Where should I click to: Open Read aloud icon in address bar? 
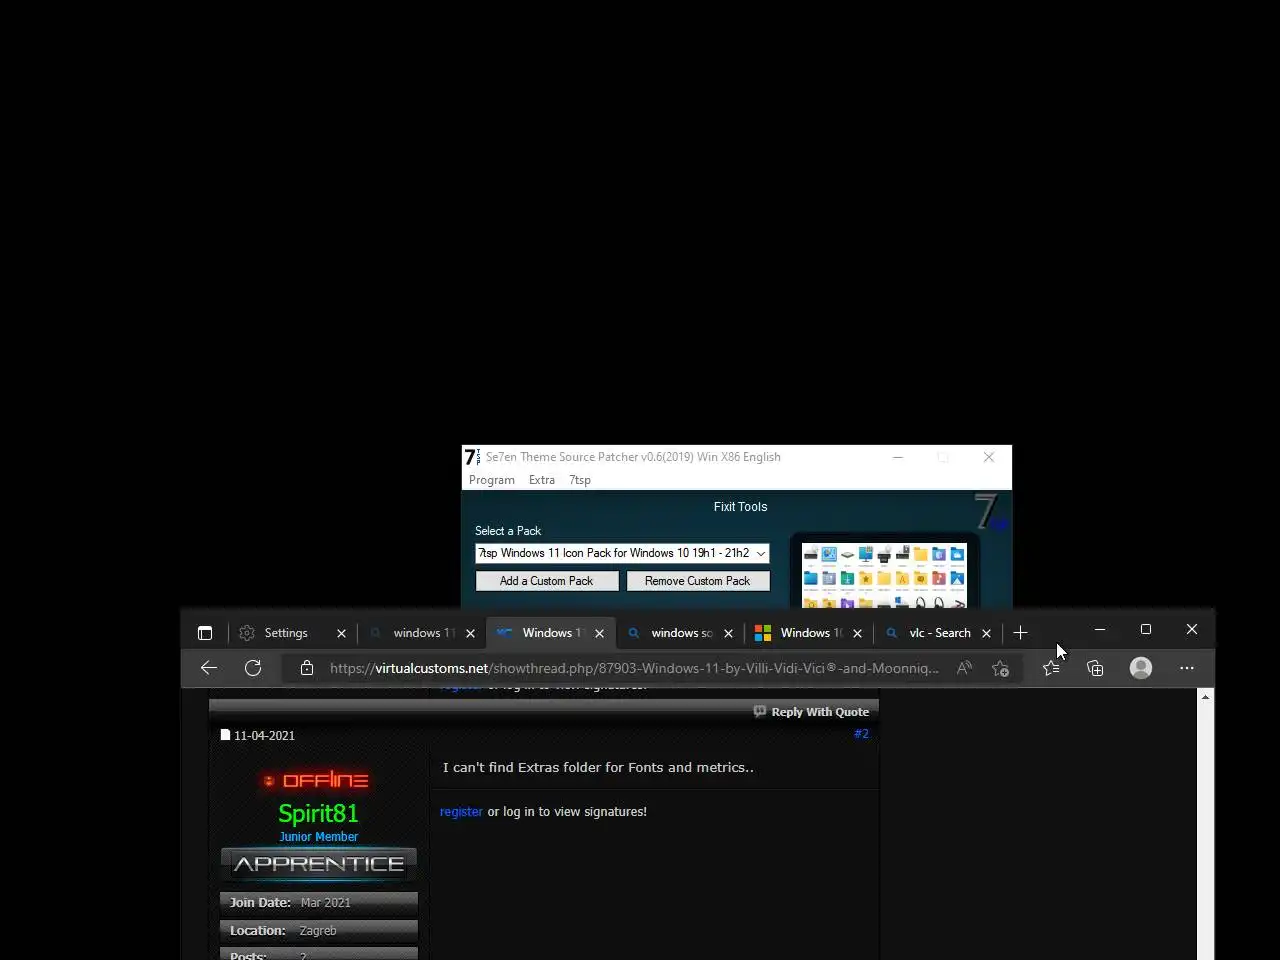tap(964, 668)
